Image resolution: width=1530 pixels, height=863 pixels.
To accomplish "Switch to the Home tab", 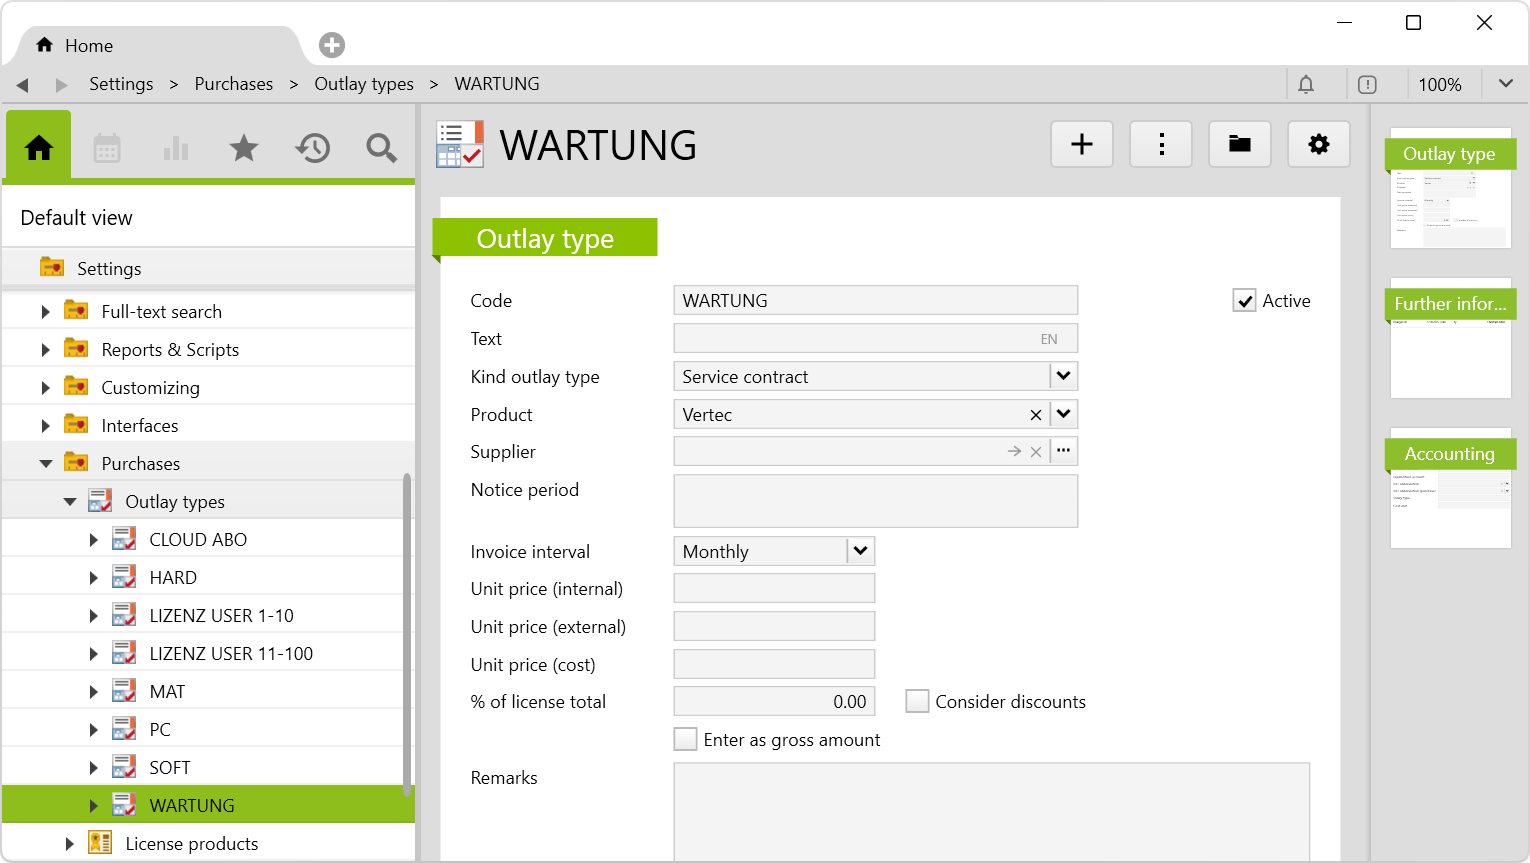I will [75, 46].
